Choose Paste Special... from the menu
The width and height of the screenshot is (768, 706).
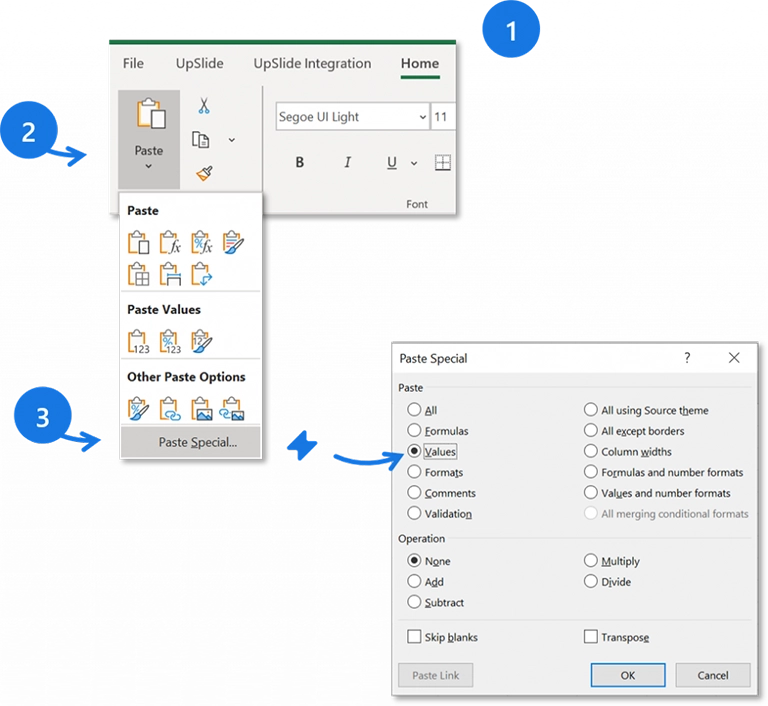[x=190, y=442]
